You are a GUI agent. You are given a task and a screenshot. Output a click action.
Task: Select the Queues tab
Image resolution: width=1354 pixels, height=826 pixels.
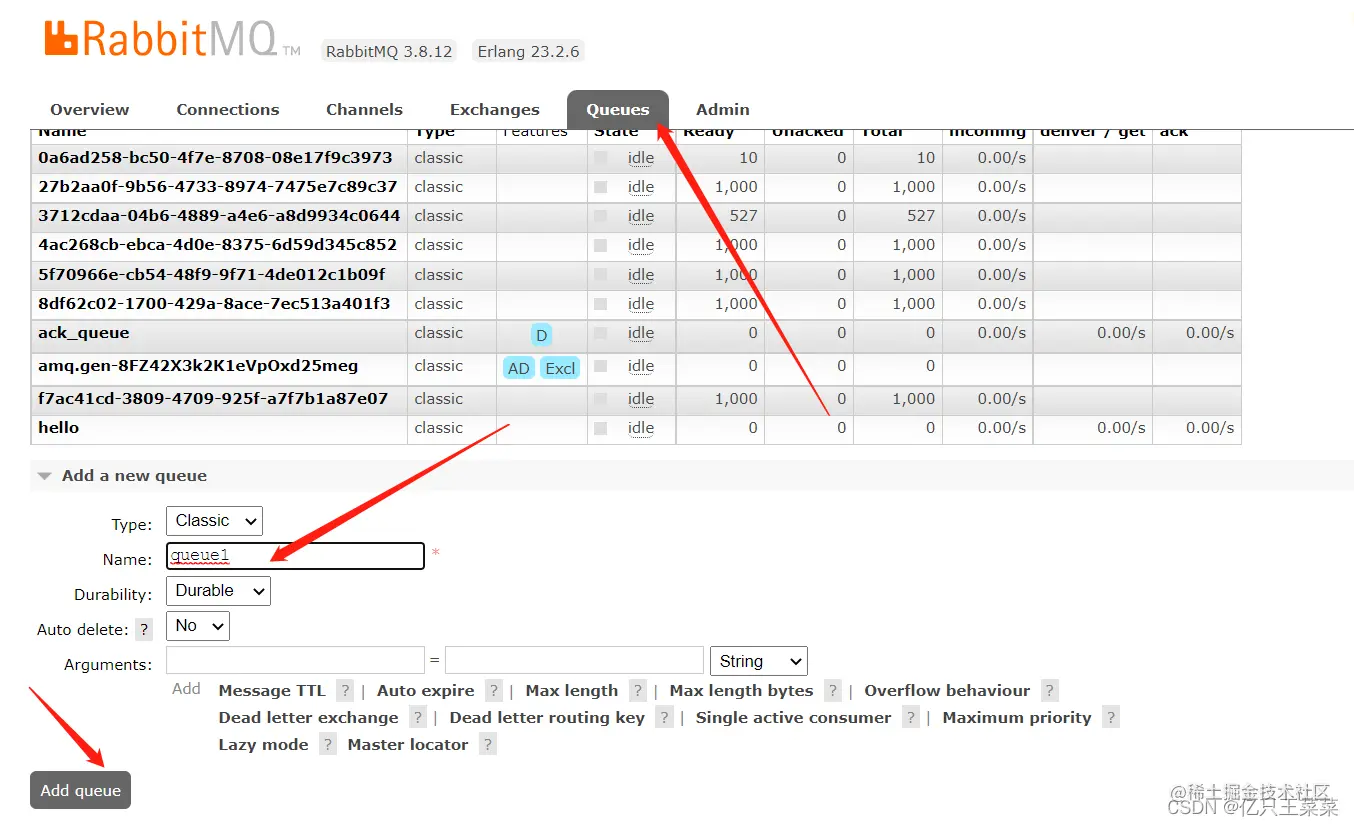618,110
